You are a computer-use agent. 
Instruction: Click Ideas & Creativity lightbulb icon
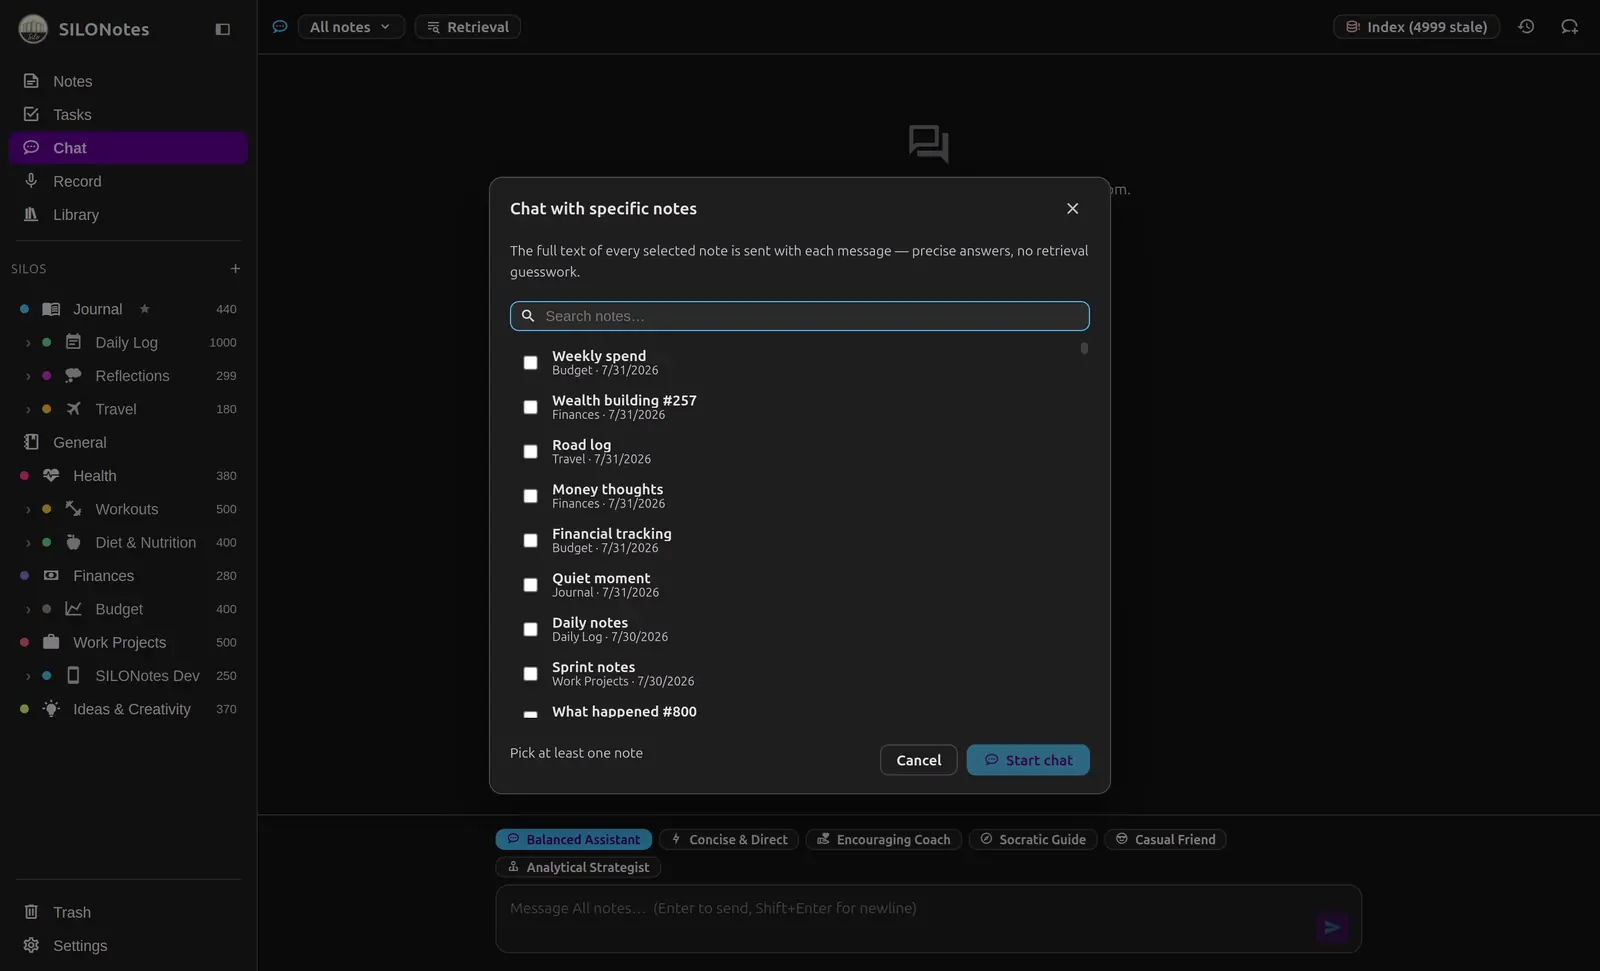51,708
